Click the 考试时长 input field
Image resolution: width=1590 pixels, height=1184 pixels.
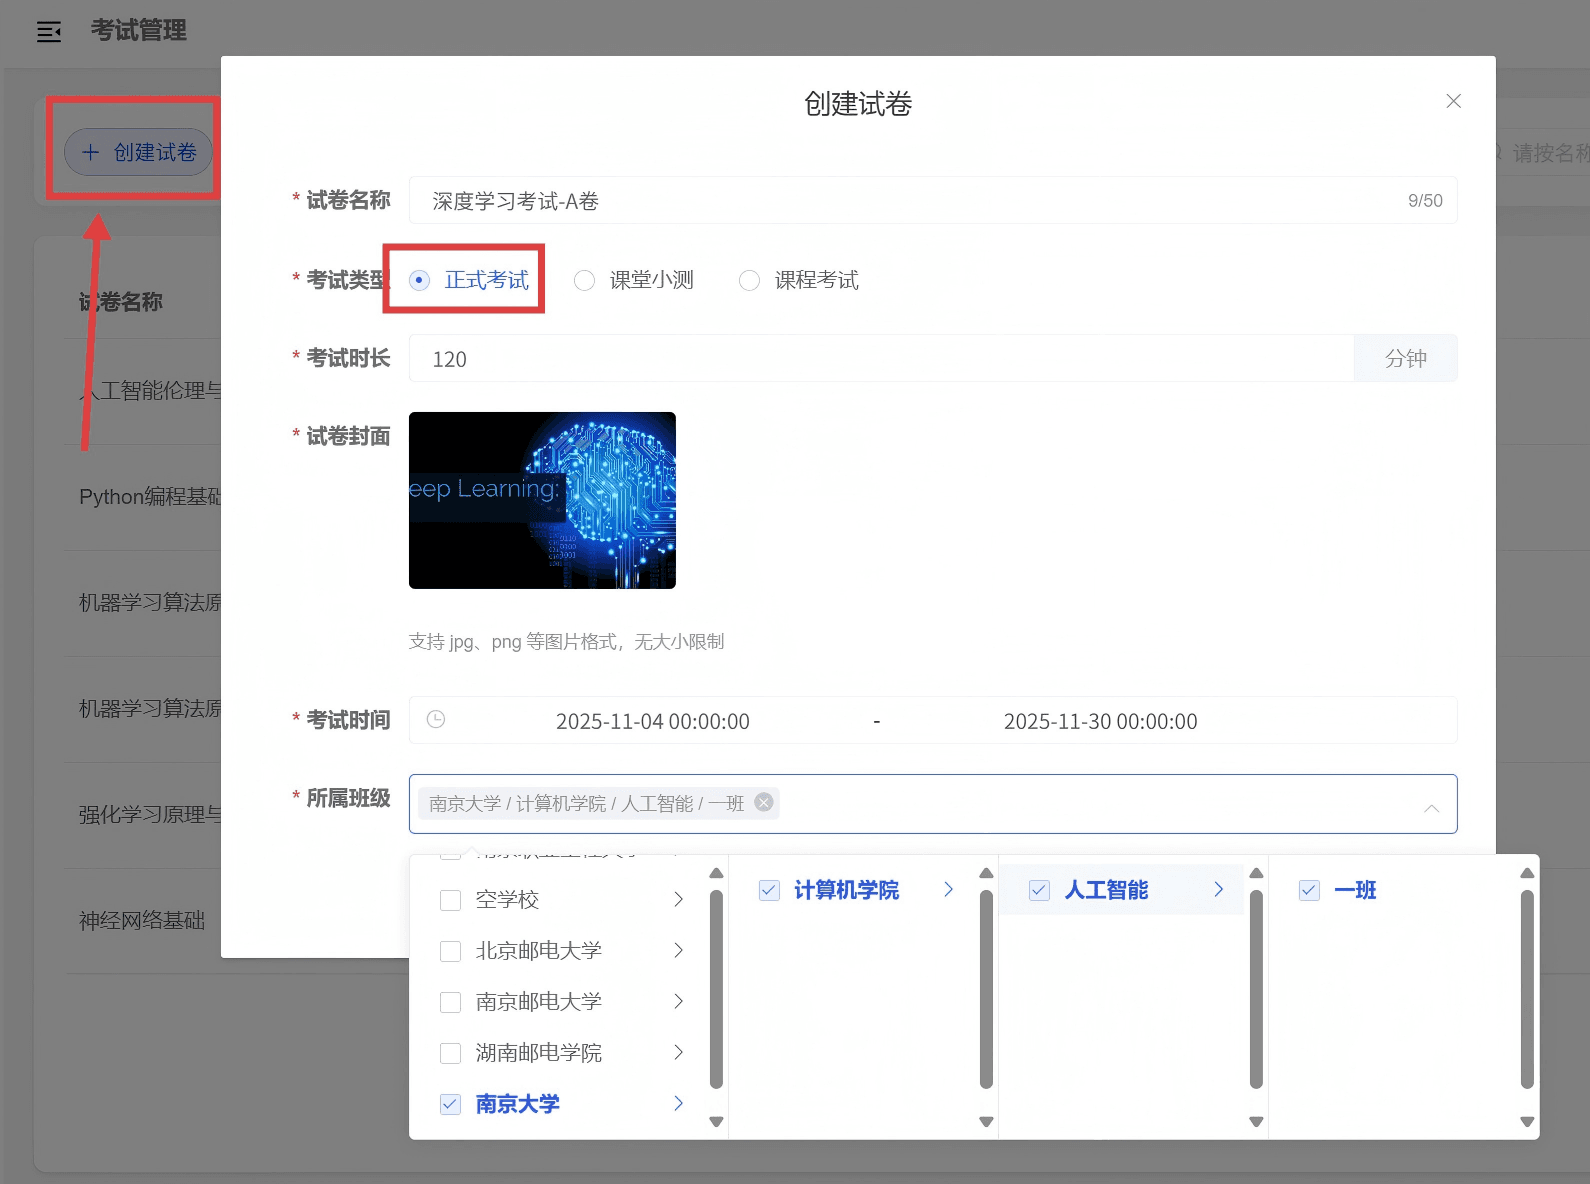pos(880,359)
